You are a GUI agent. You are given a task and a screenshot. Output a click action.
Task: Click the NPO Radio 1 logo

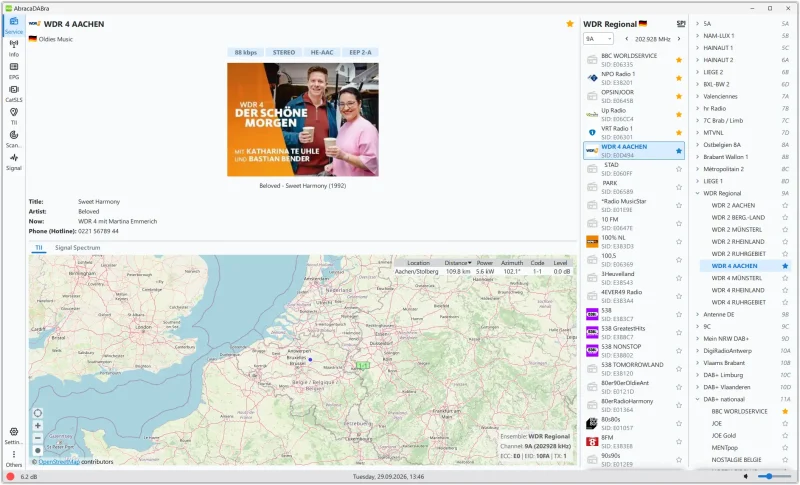pos(592,78)
